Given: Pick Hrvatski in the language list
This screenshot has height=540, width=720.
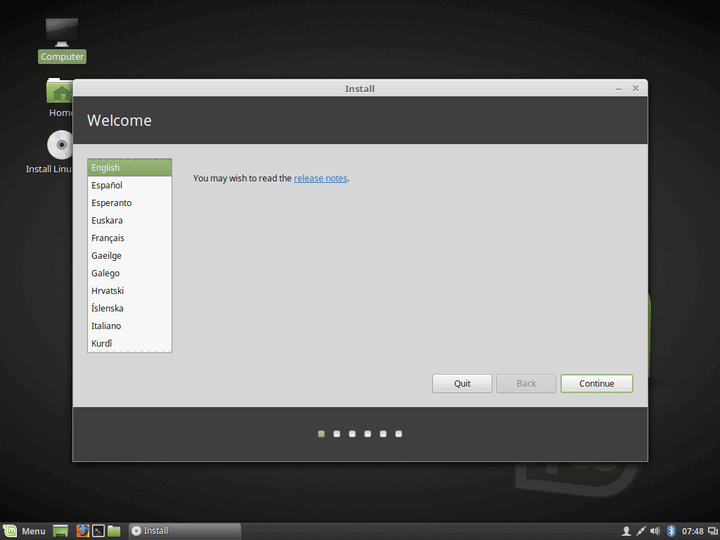Looking at the screenshot, I should pyautogui.click(x=107, y=291).
